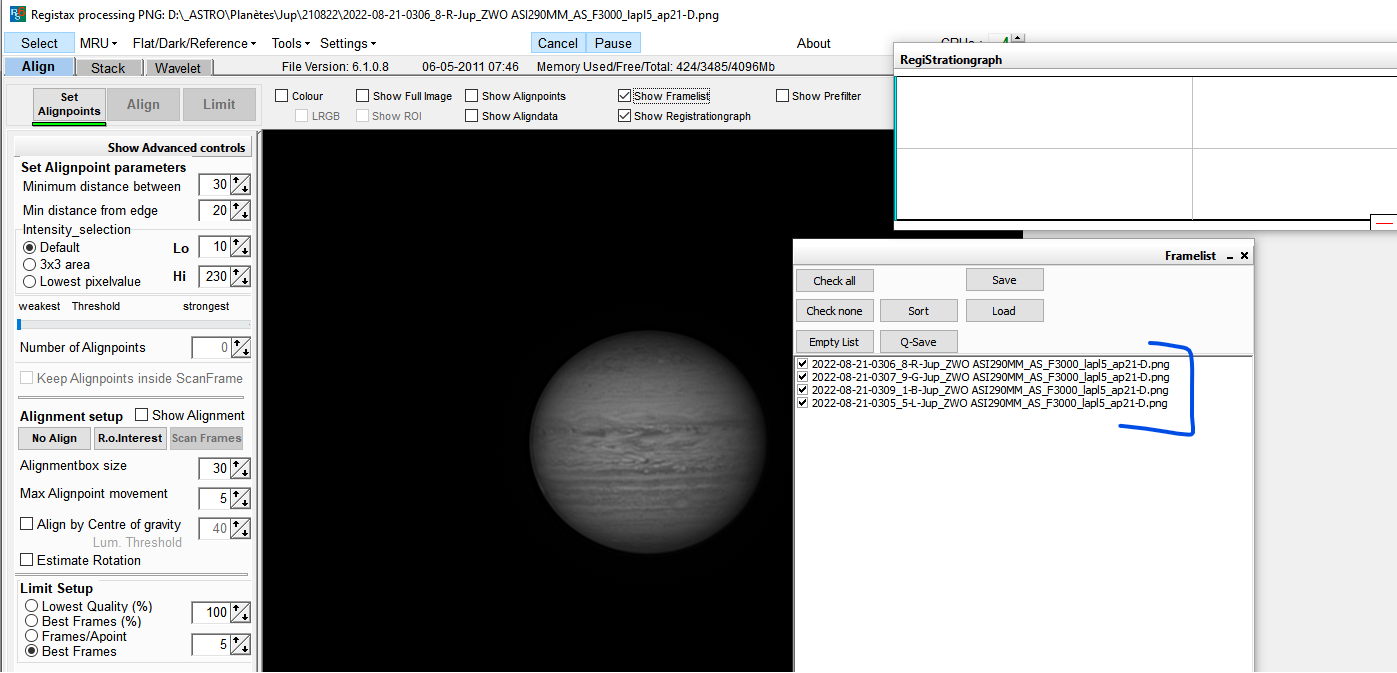Screen dimensions: 1397x673
Task: Select Best Frames (%) radio
Action: (32, 621)
